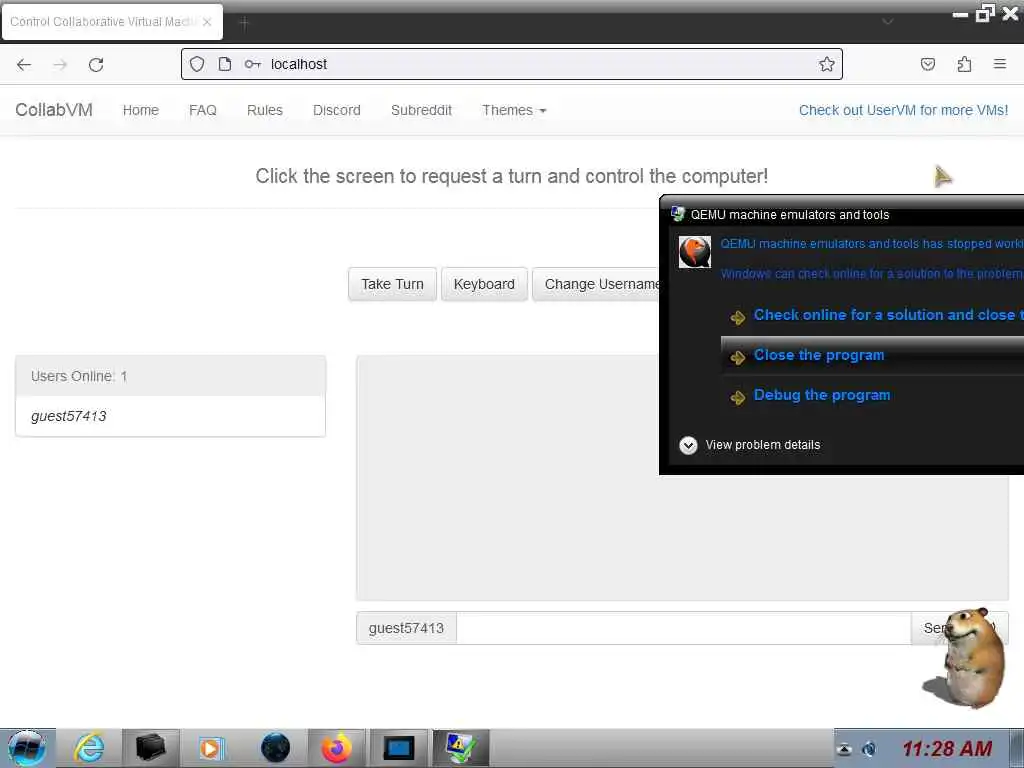Screen dimensions: 1024x768
Task: Click the localhost address bar
Action: click(512, 64)
